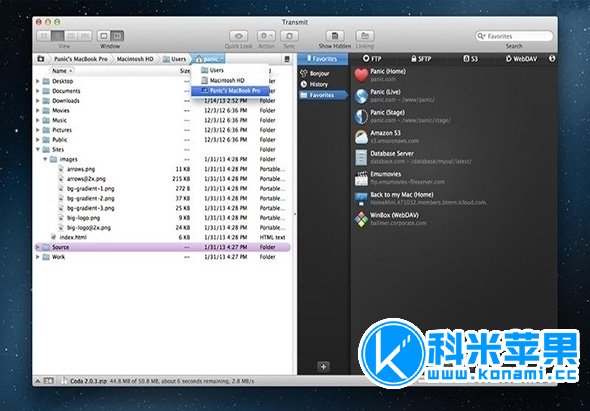
Task: Open the Amazon S3 favorite
Action: click(453, 137)
